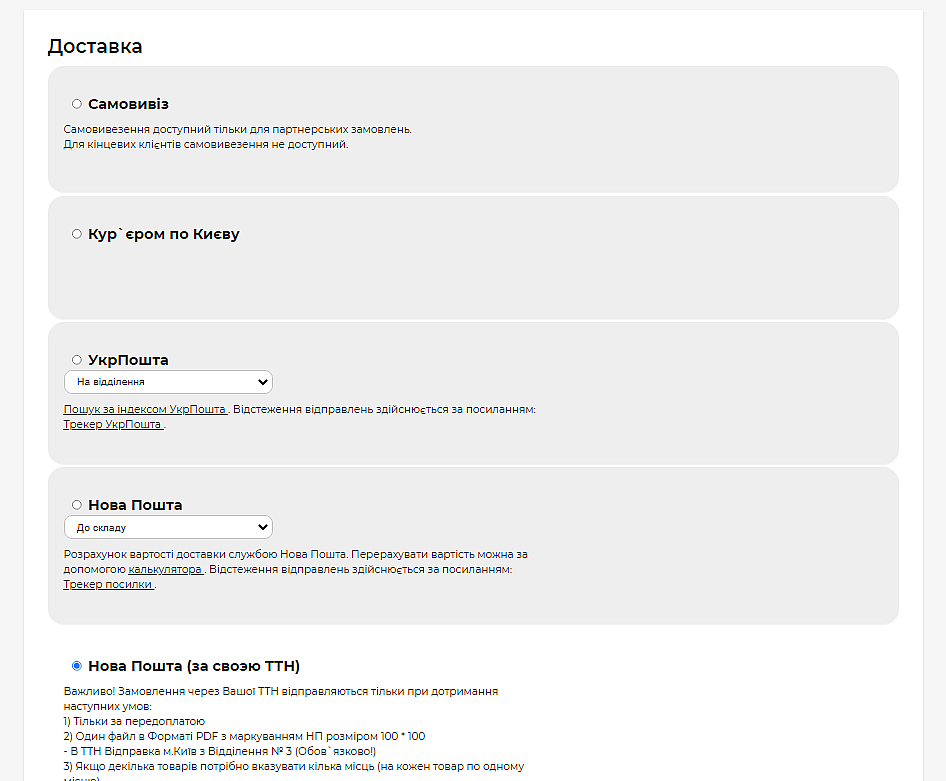The image size is (946, 781).
Task: Open the До складу dropdown for Нова Пошта
Action: (x=168, y=527)
